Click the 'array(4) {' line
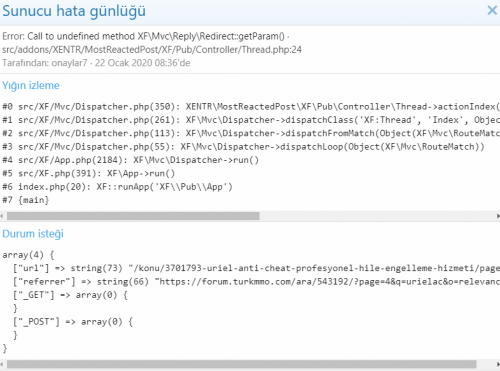The height and width of the screenshot is (371, 500). coord(28,255)
